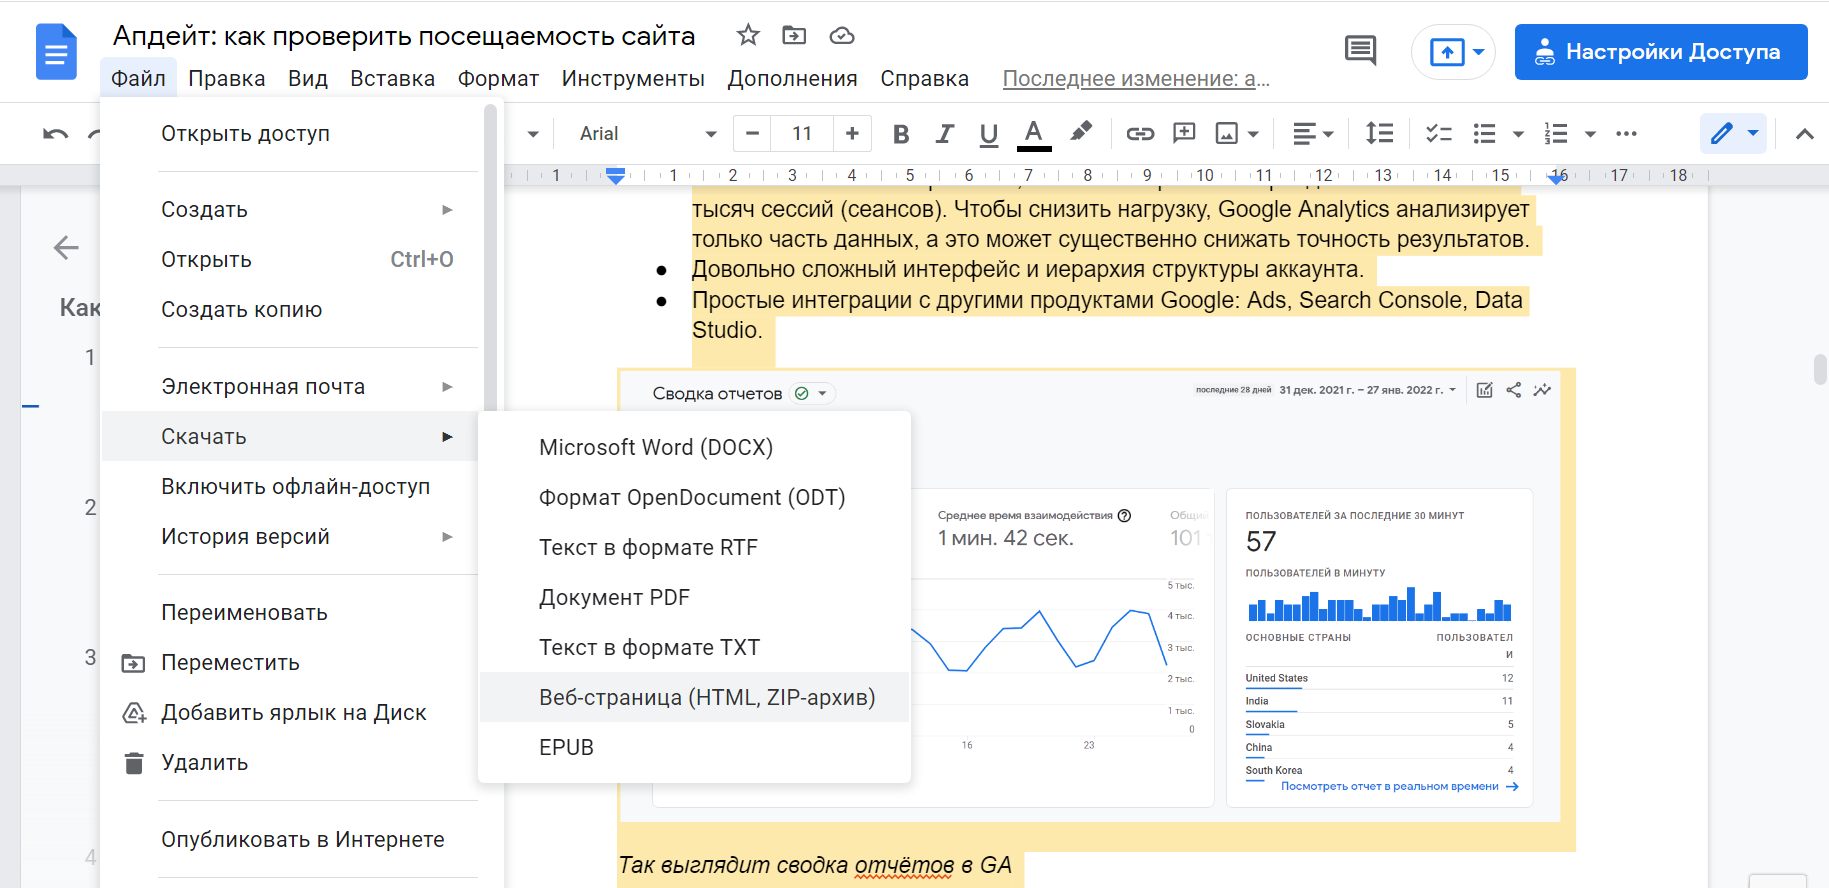Click the cloud save status icon
1829x888 pixels.
842,36
